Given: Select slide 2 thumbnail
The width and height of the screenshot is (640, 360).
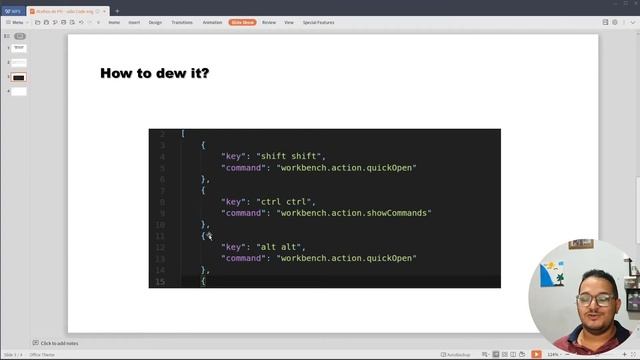Looking at the screenshot, I should point(19,63).
